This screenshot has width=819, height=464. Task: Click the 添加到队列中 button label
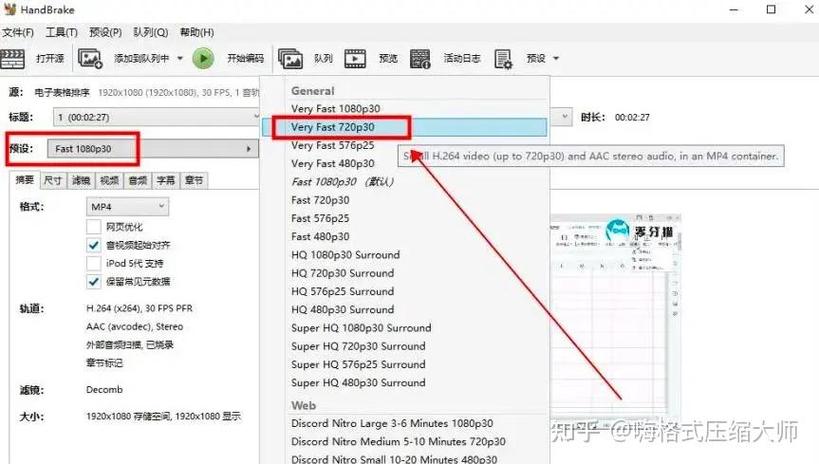pyautogui.click(x=142, y=59)
